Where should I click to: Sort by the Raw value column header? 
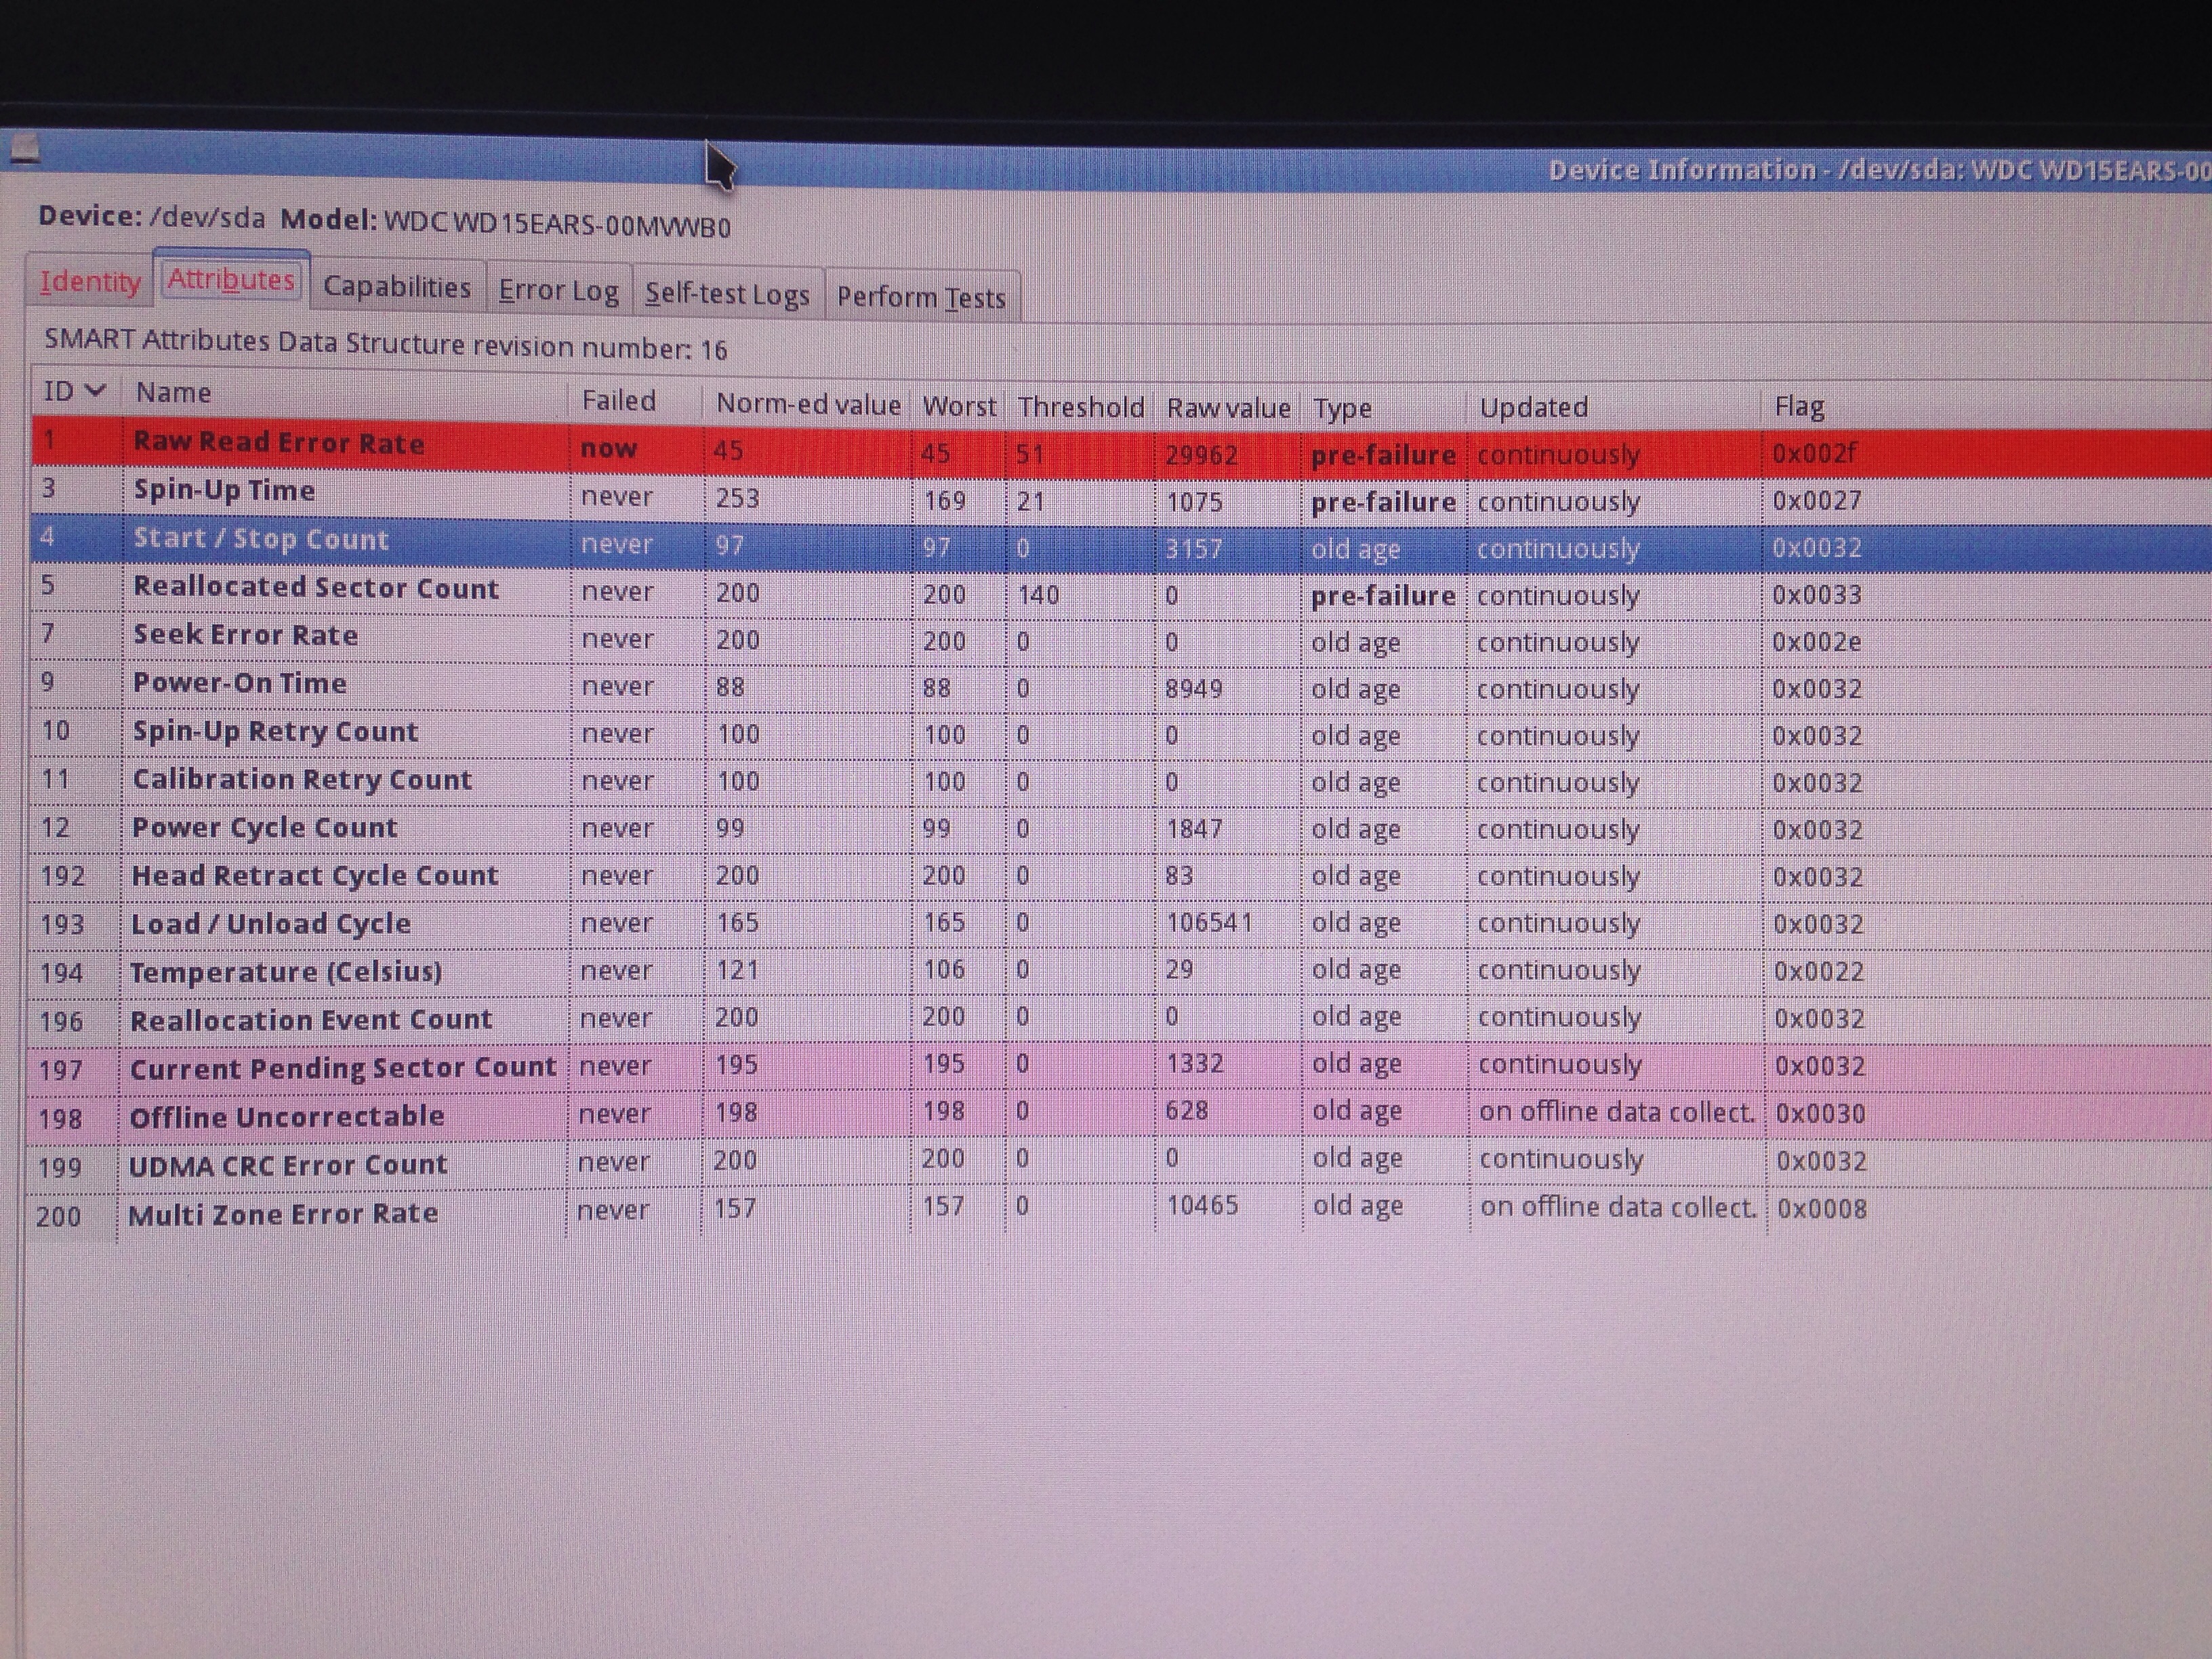pyautogui.click(x=1227, y=408)
